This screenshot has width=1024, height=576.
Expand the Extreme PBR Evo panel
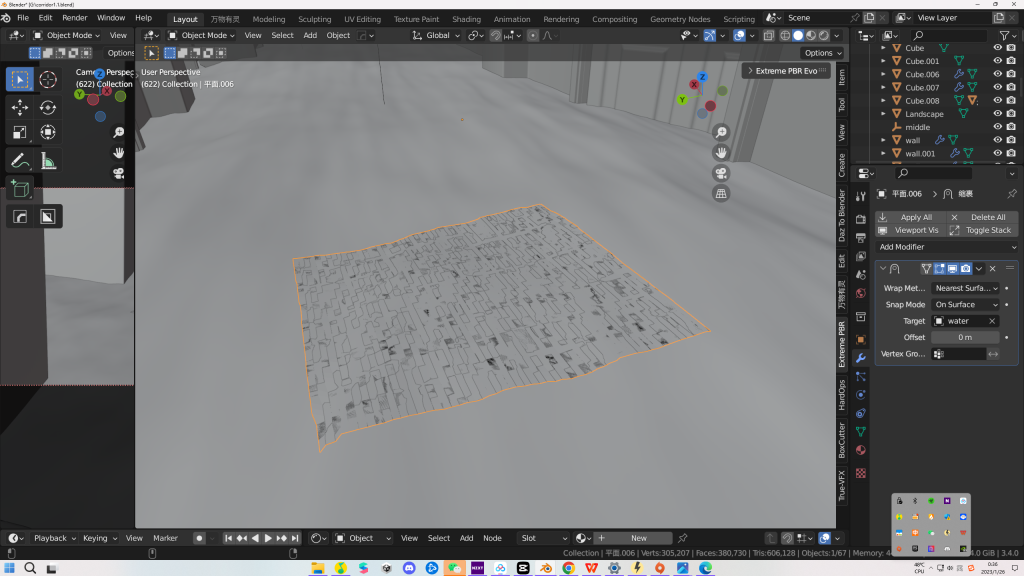pos(786,71)
